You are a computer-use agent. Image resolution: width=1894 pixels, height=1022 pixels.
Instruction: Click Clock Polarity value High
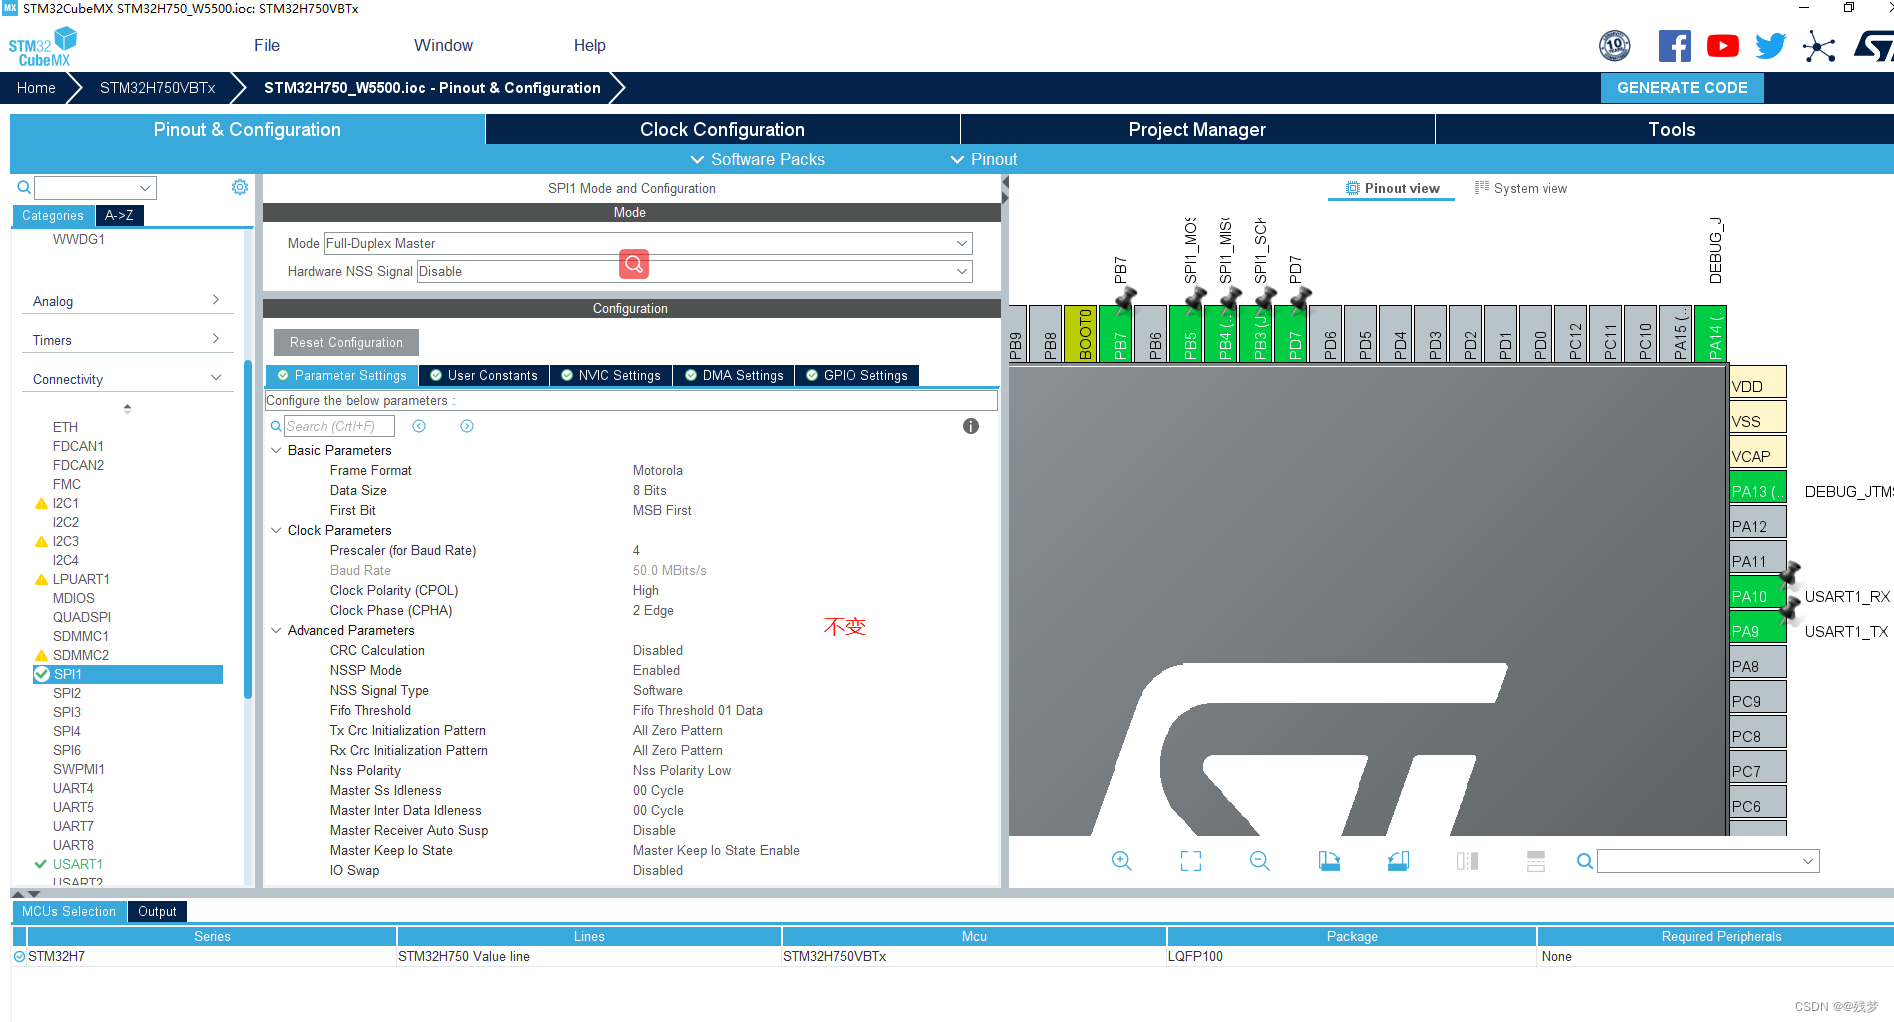[x=645, y=590]
